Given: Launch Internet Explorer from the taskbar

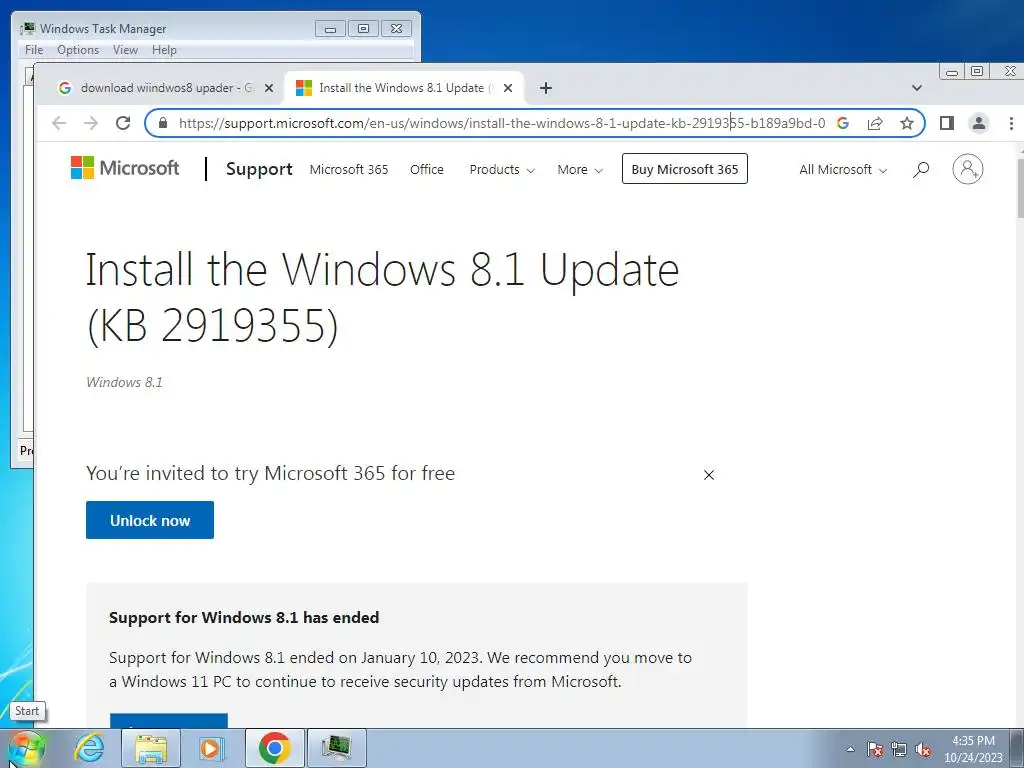Looking at the screenshot, I should click(x=89, y=748).
